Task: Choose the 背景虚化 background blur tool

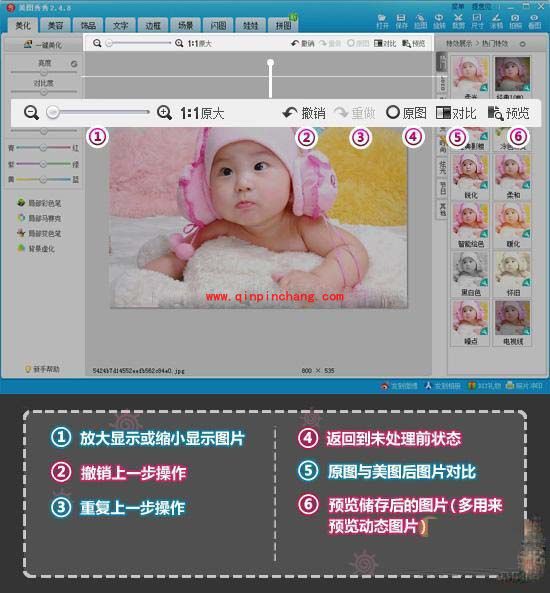Action: (x=36, y=248)
